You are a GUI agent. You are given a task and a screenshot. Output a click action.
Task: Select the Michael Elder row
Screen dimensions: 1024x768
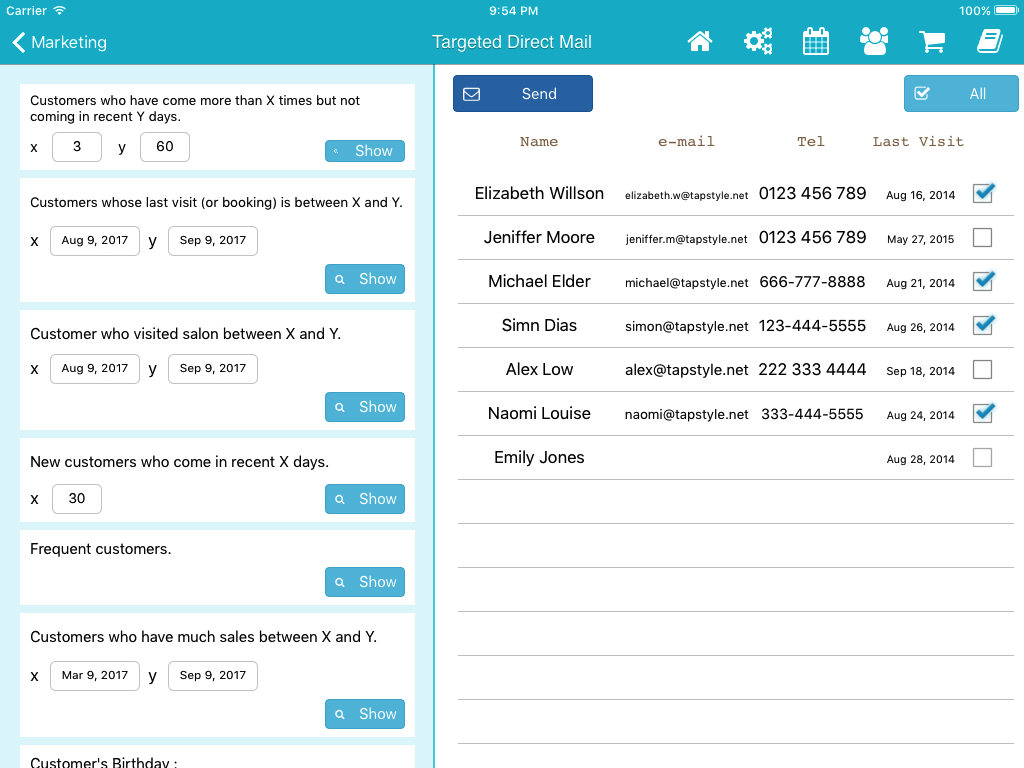tap(539, 282)
